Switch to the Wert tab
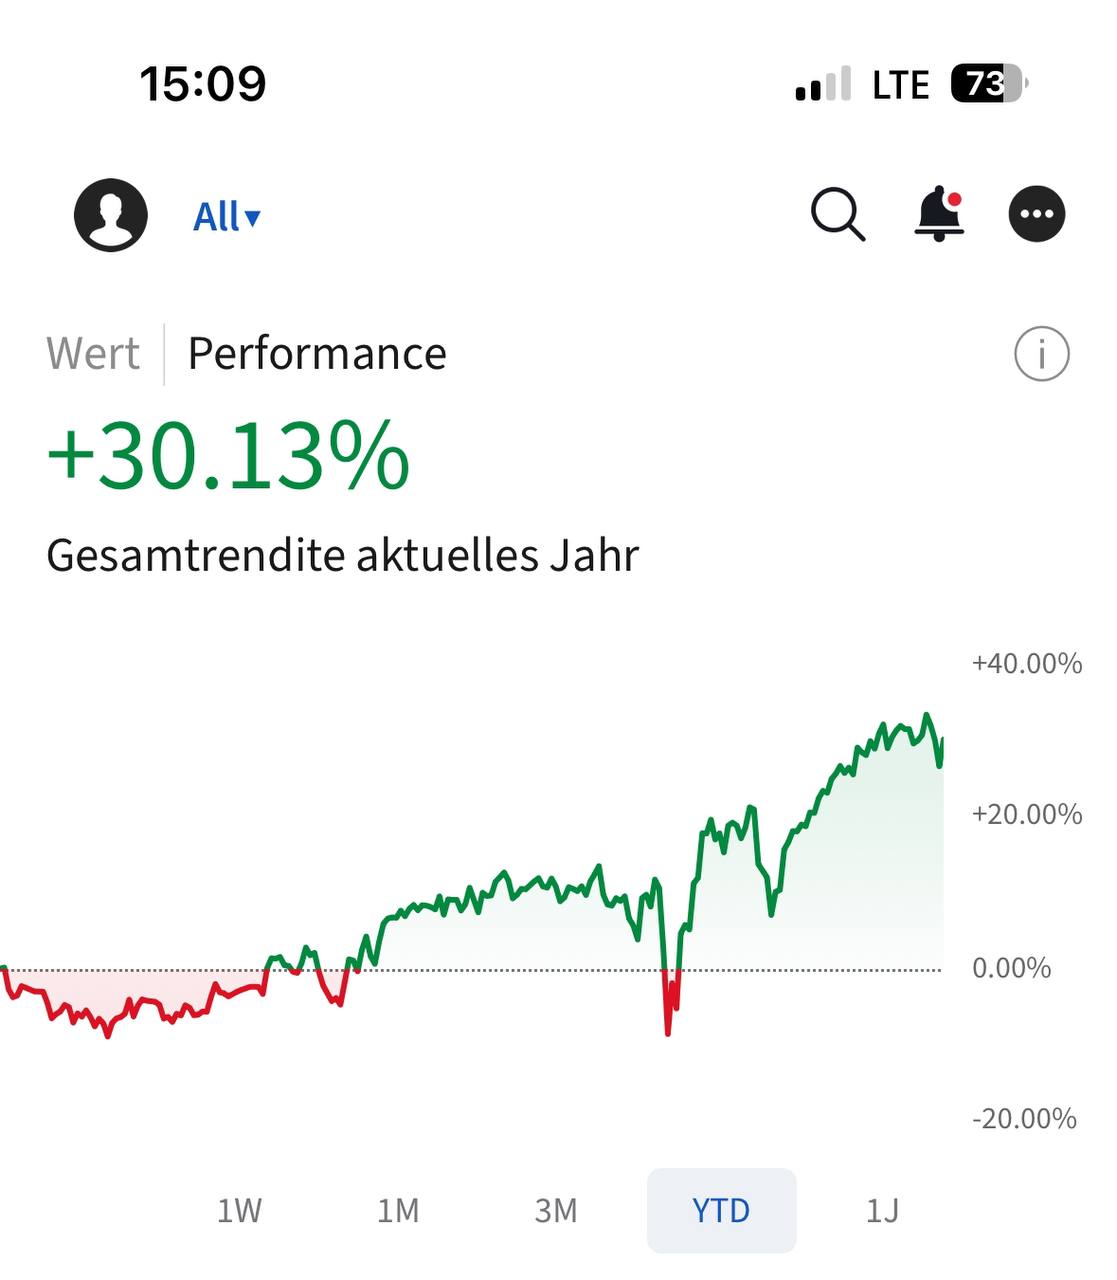Screen dimensions: 1117x1280 coord(93,354)
